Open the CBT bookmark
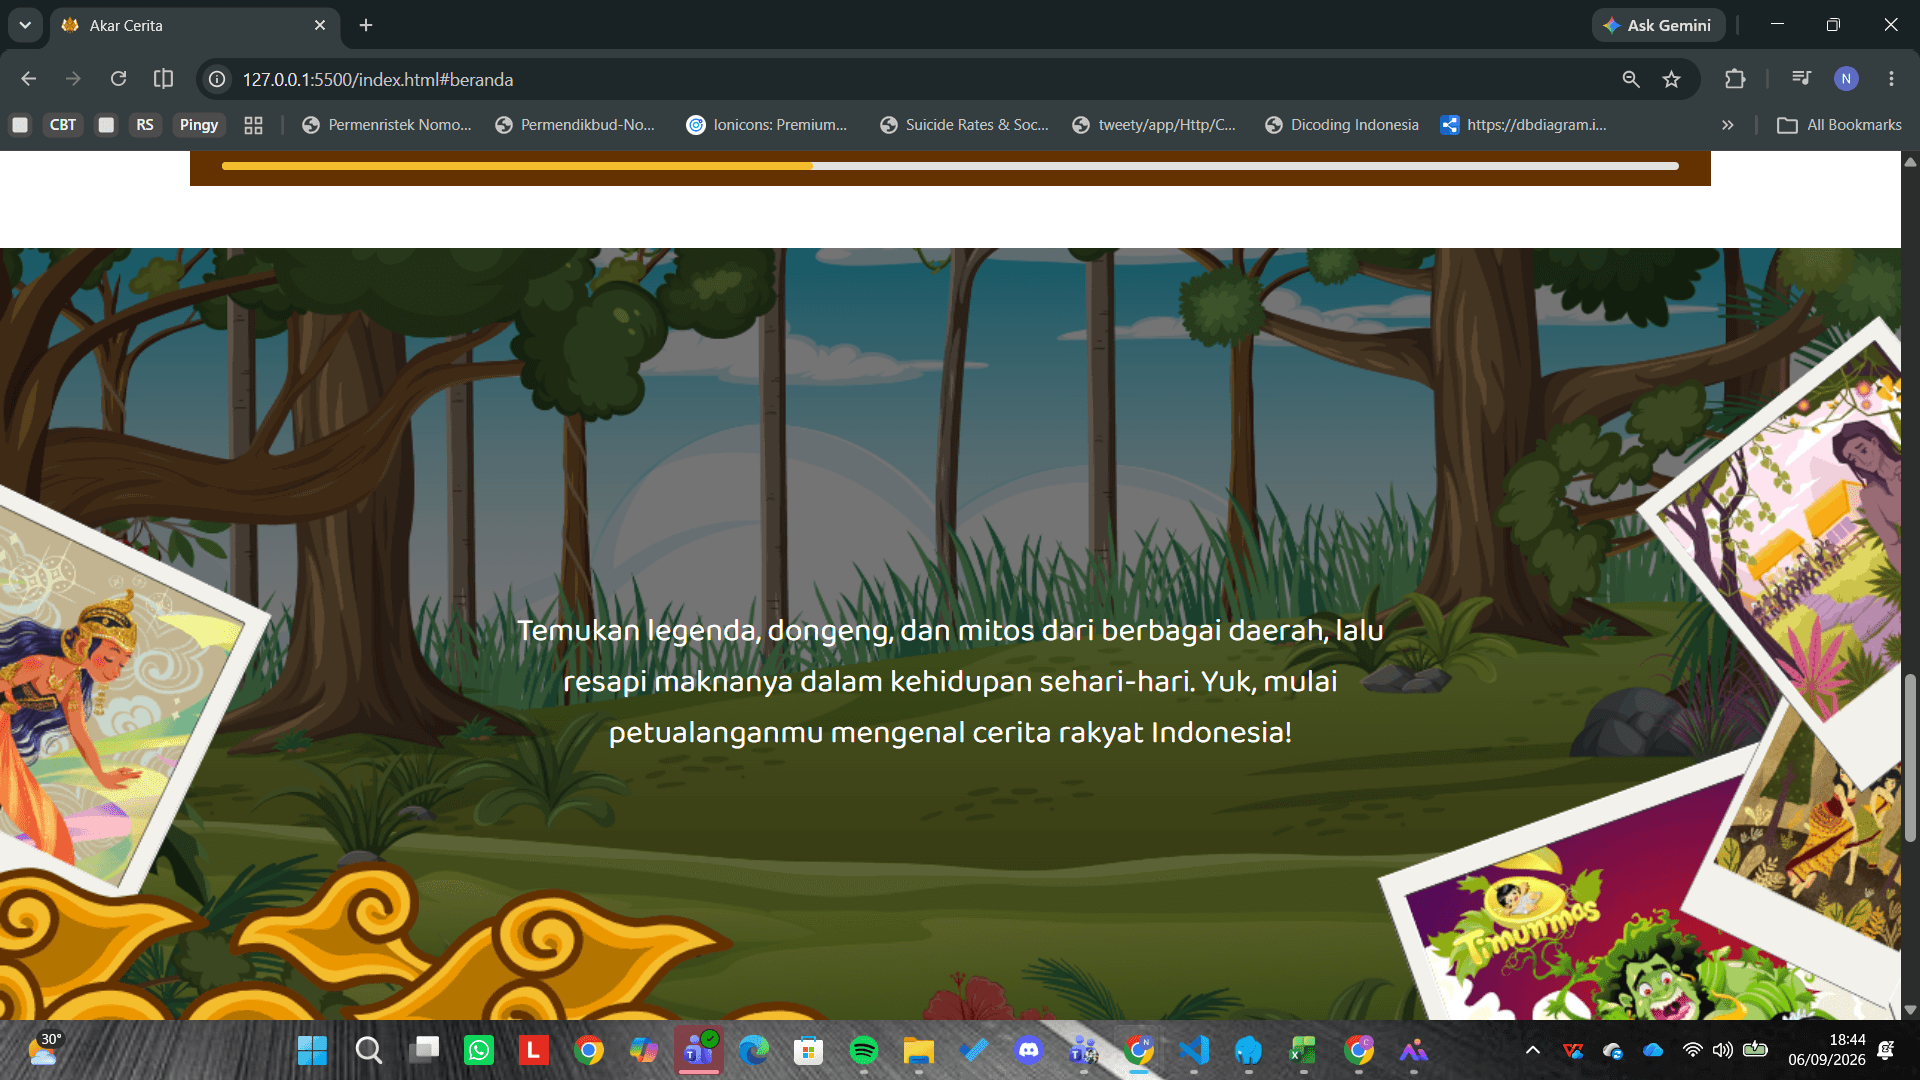 (63, 125)
